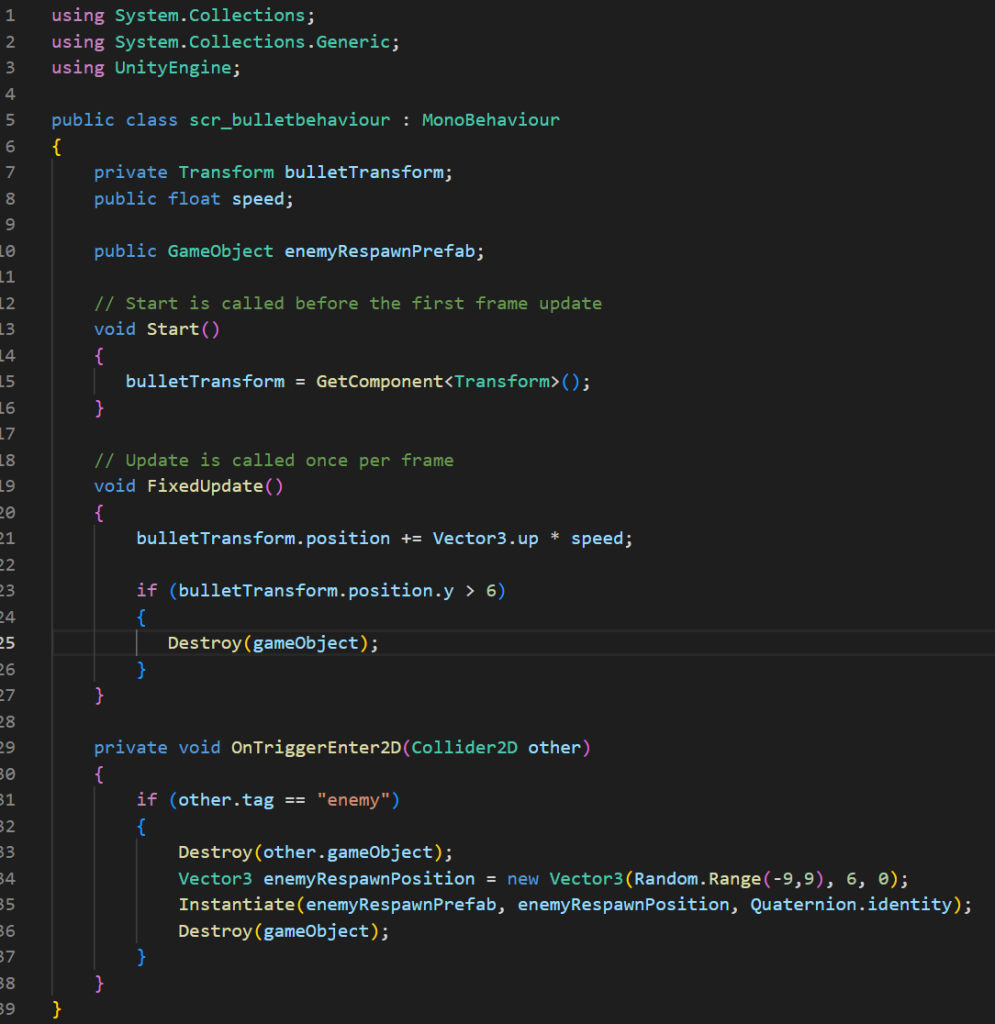Click the "enemy" string literal
The height and width of the screenshot is (1024, 995).
tap(356, 800)
